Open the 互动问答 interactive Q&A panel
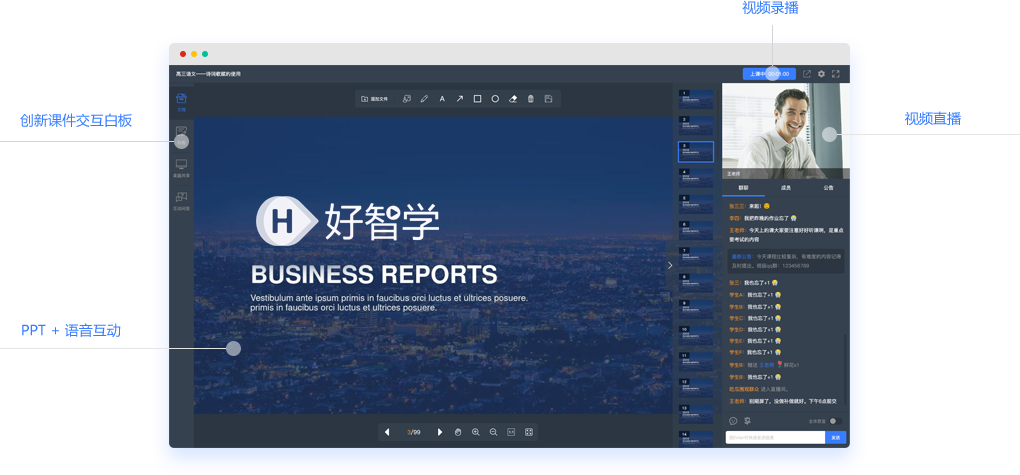1020x475 pixels. click(181, 200)
